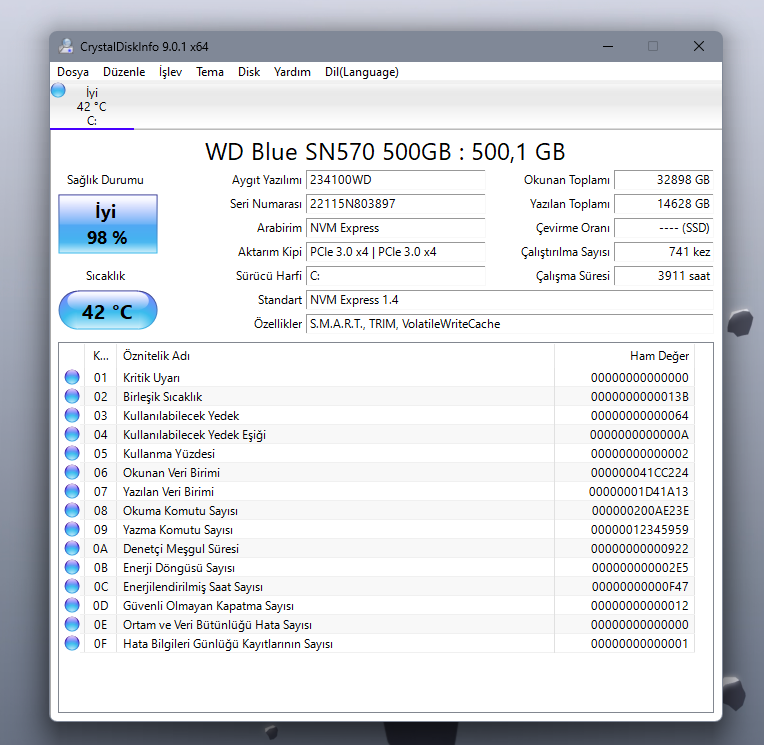Select the Denetçi Meşgul Süresi attribute name
764x745 pixels.
(x=181, y=549)
